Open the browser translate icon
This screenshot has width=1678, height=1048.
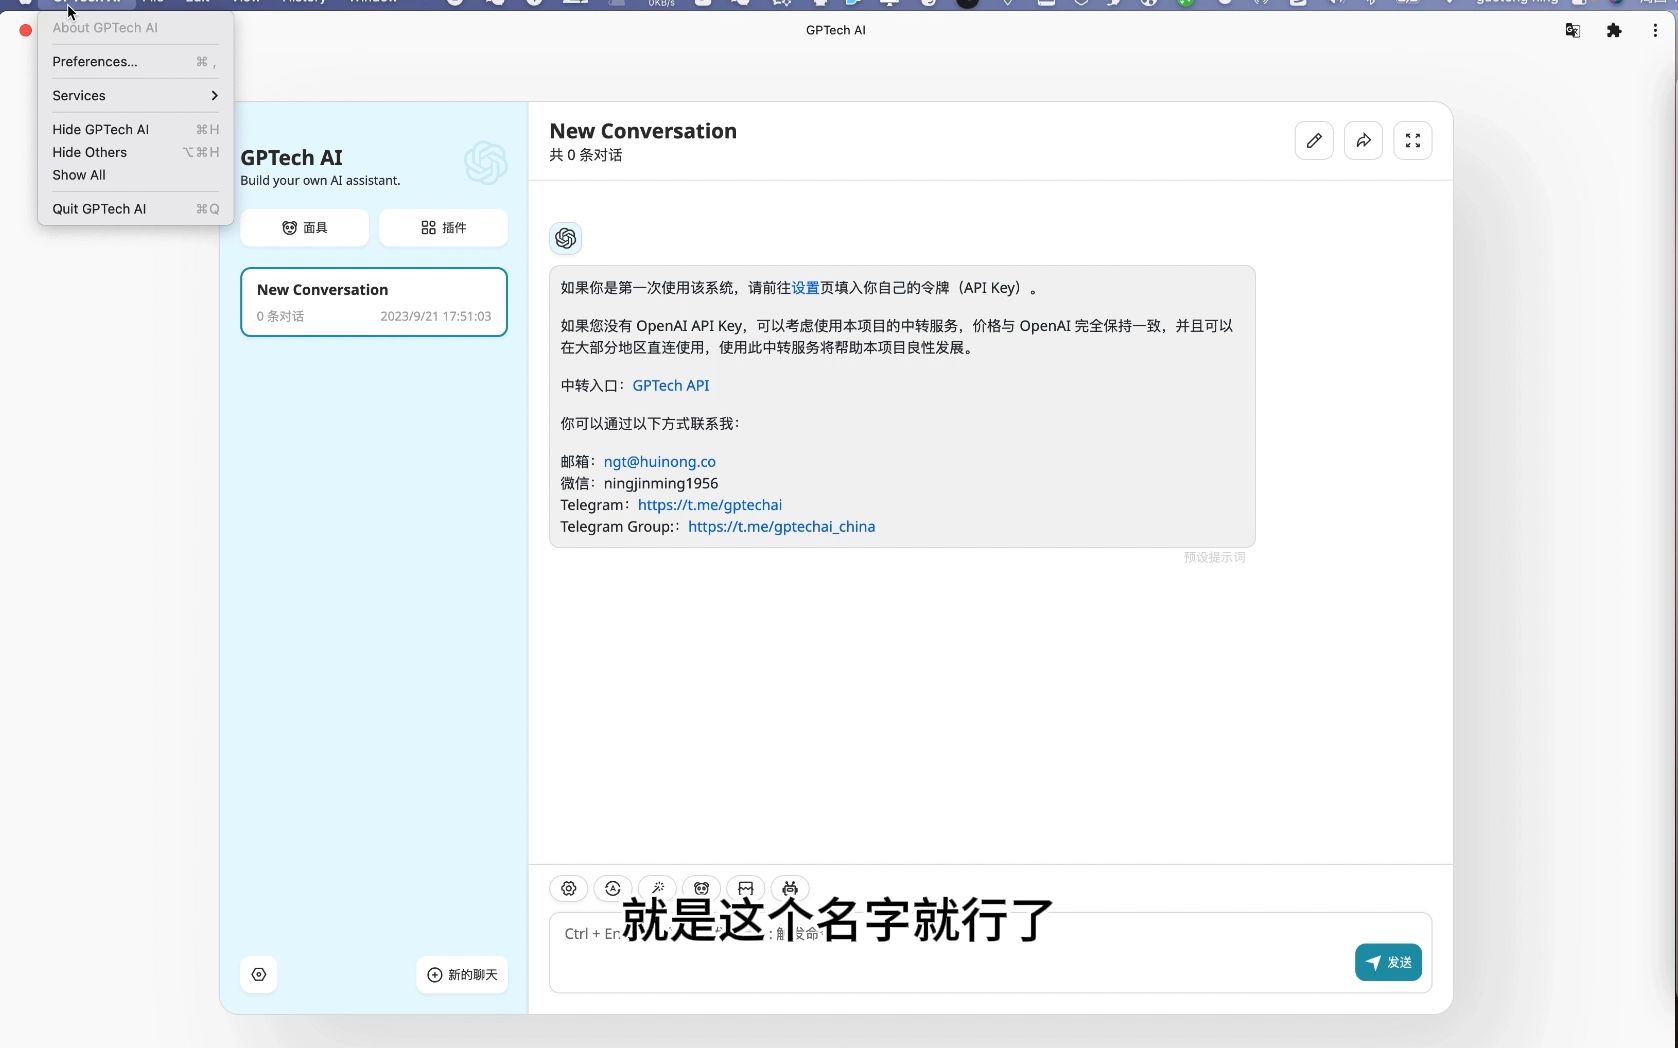(x=1573, y=30)
